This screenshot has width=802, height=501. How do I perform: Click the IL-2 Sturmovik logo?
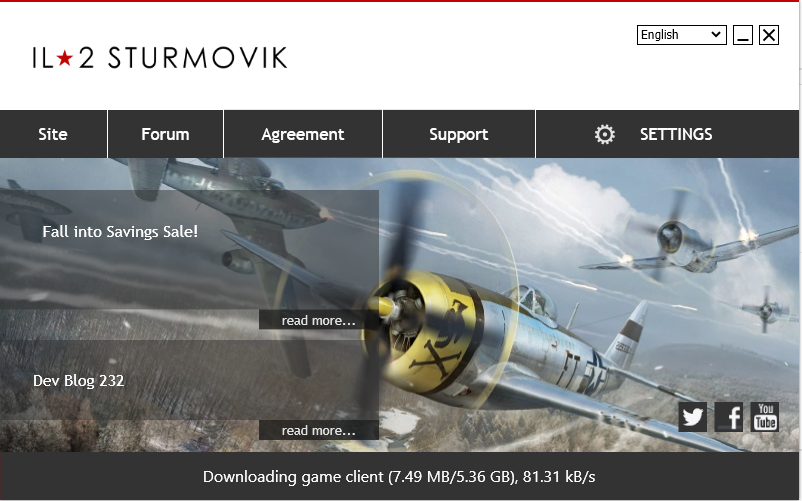click(x=160, y=58)
